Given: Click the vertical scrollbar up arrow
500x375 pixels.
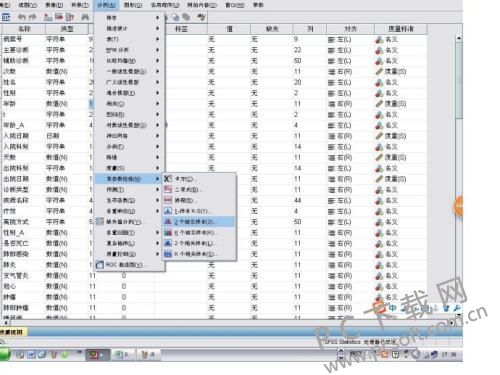Looking at the screenshot, I should pyautogui.click(x=459, y=38).
